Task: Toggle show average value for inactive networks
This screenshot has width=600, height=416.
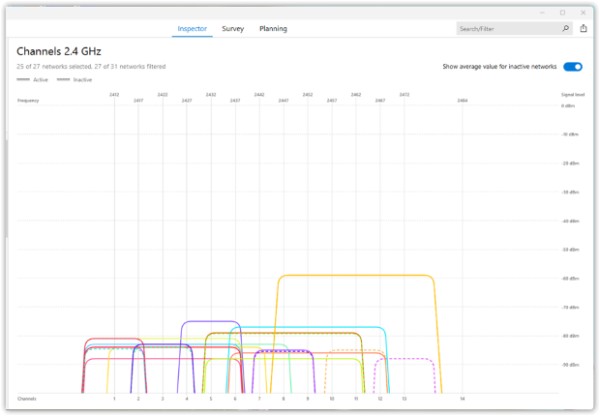Action: coord(573,67)
